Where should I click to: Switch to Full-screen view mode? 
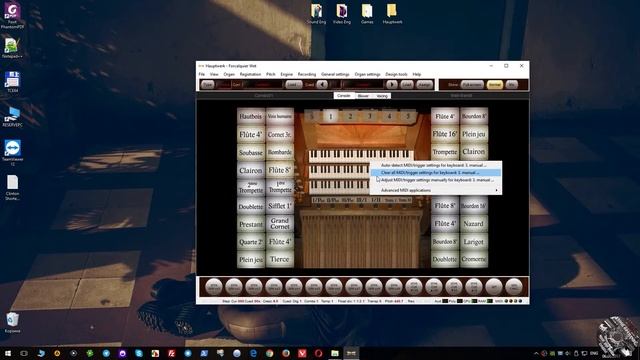(x=472, y=84)
